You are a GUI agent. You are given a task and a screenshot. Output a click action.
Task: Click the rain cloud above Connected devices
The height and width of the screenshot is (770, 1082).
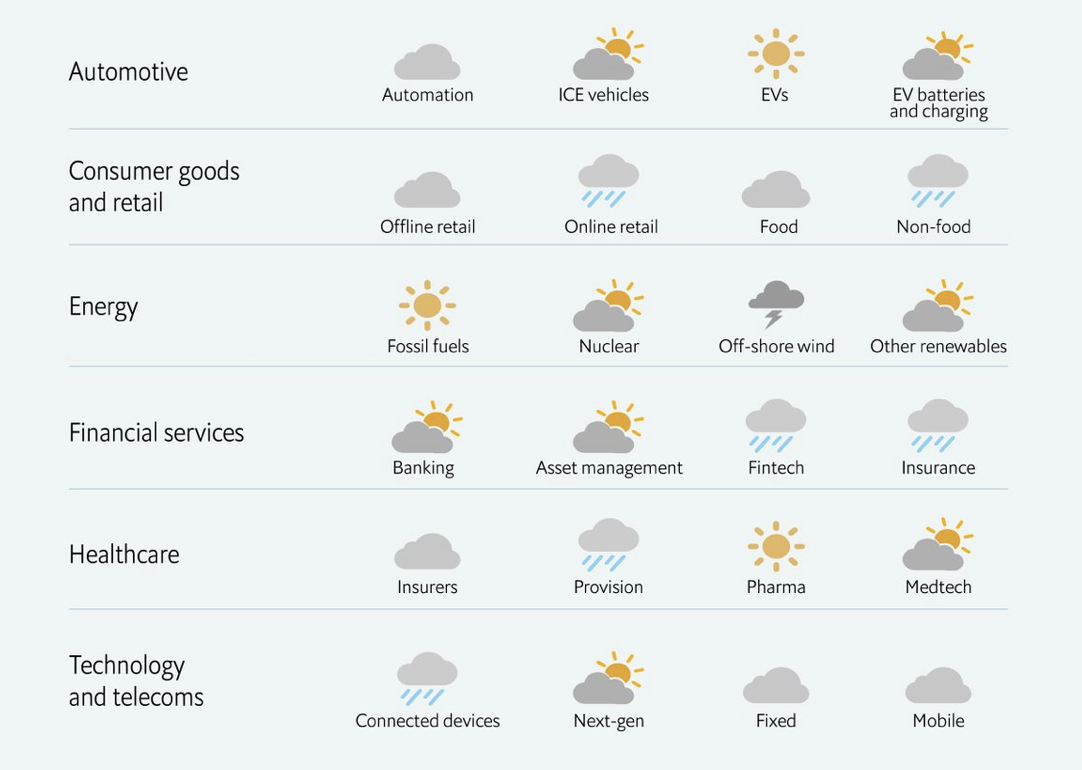(x=427, y=679)
